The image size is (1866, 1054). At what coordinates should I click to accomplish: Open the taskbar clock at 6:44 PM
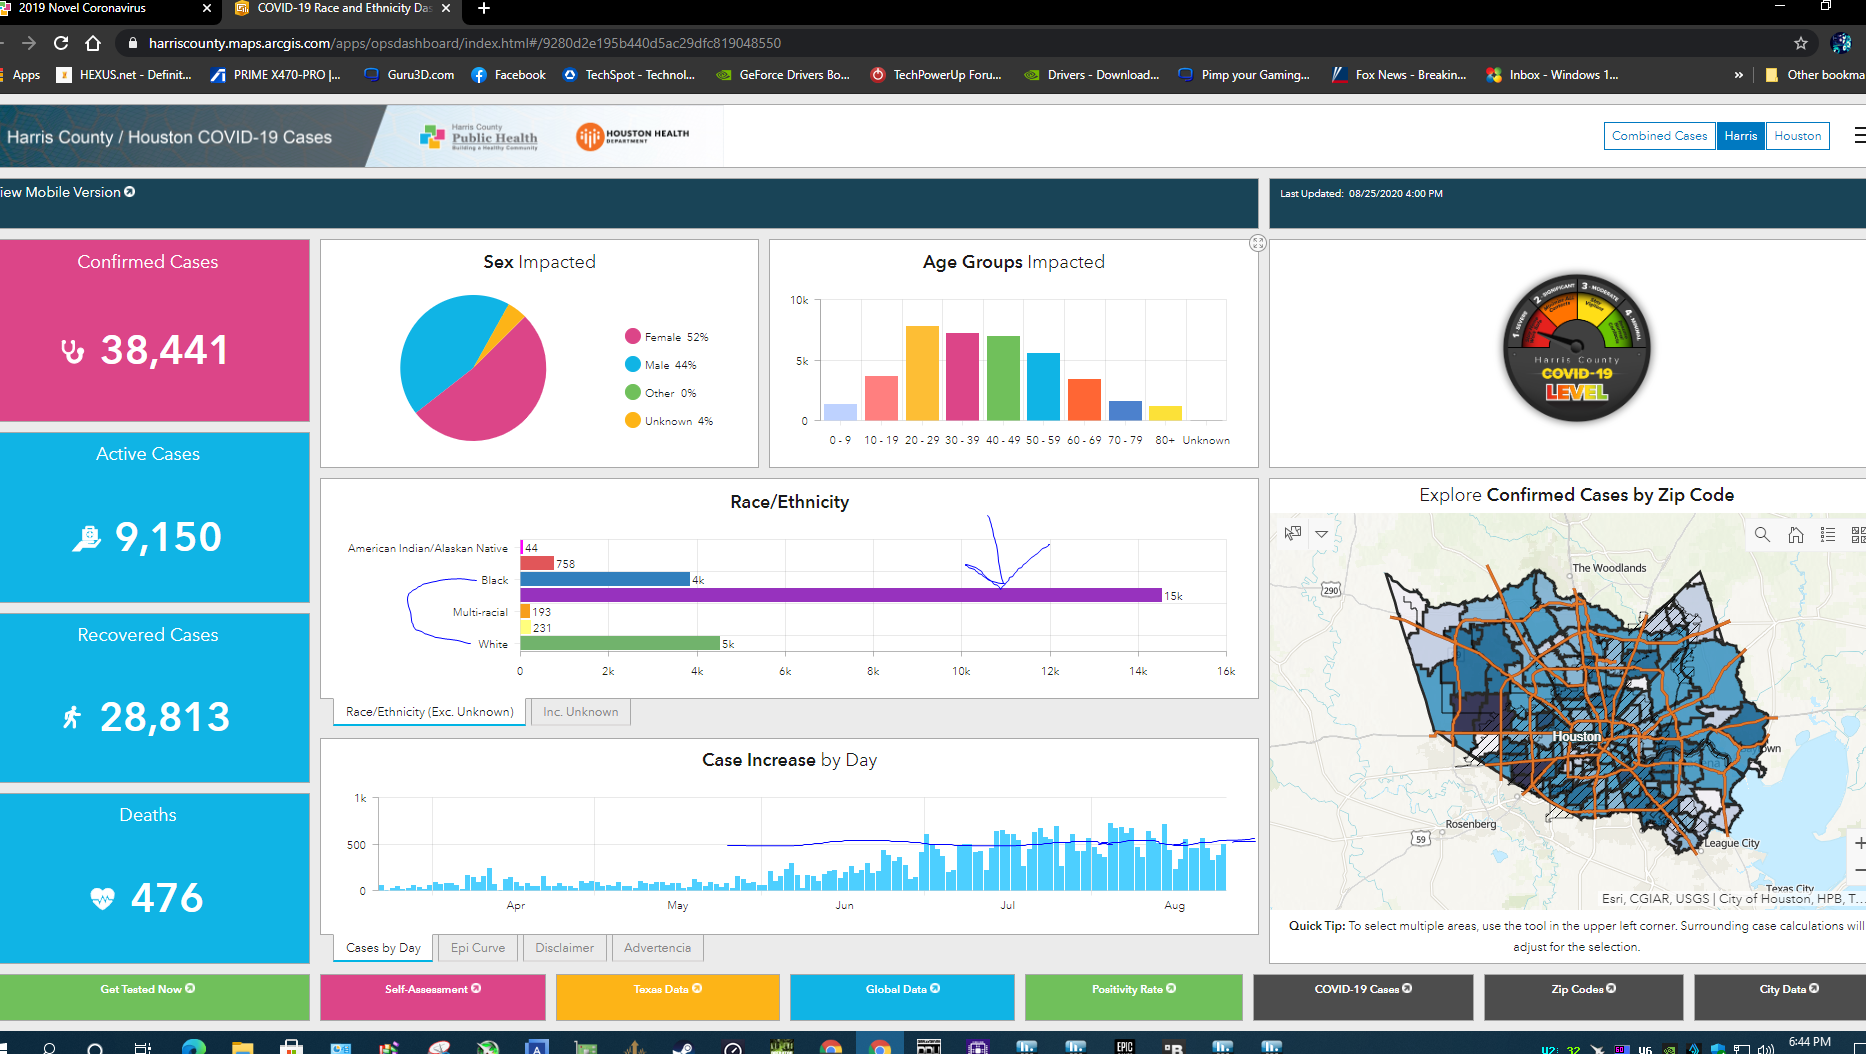point(1810,1042)
